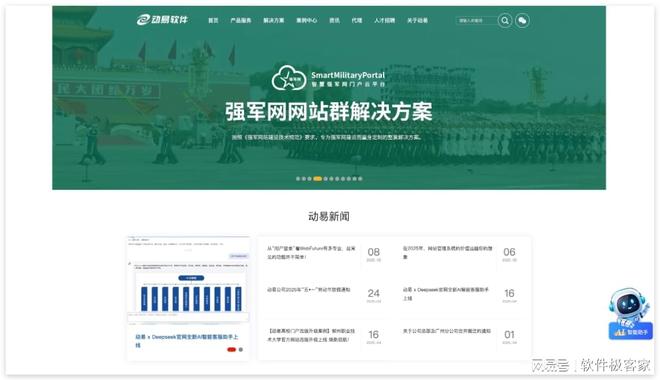Screen dimensions: 660x380
Task: Select the last banner carousel dot
Action: tap(360, 179)
